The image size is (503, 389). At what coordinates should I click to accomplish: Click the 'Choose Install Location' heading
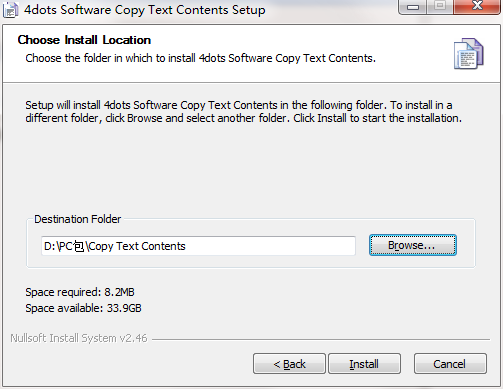tap(84, 40)
